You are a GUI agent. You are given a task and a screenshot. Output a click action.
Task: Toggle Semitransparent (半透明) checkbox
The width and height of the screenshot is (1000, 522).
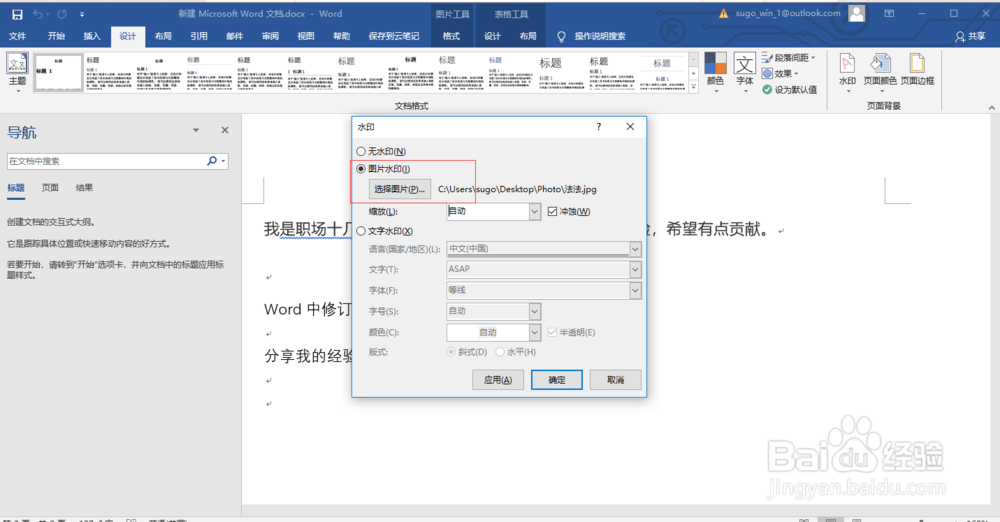[x=552, y=332]
